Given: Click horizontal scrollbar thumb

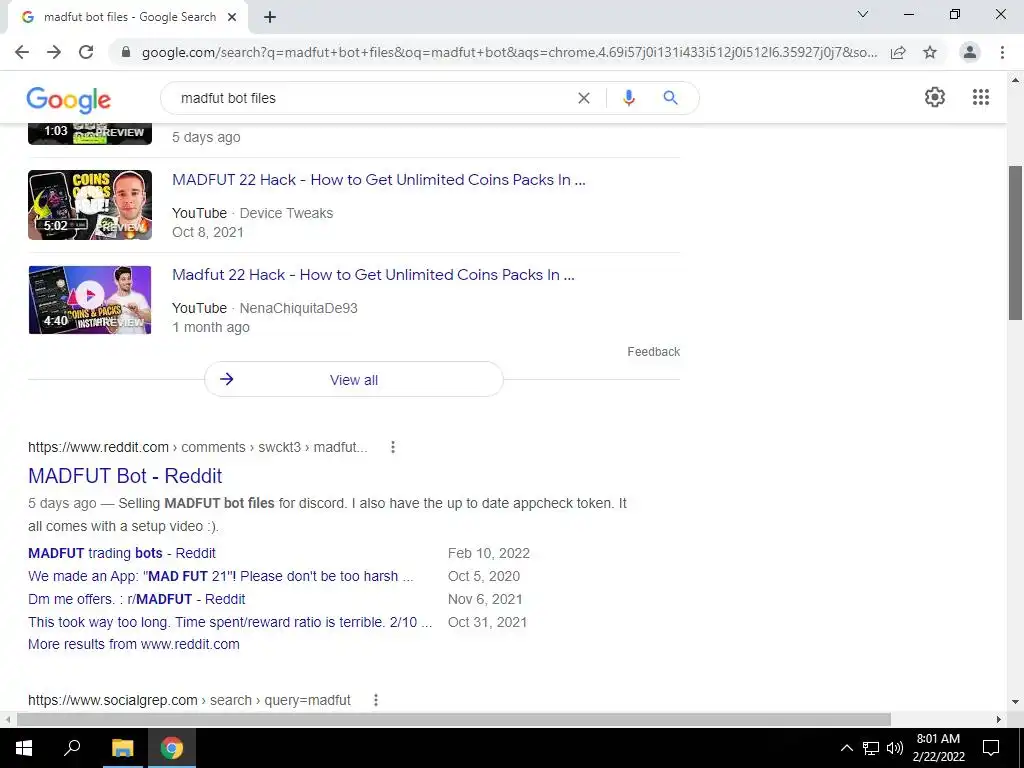Looking at the screenshot, I should 454,720.
